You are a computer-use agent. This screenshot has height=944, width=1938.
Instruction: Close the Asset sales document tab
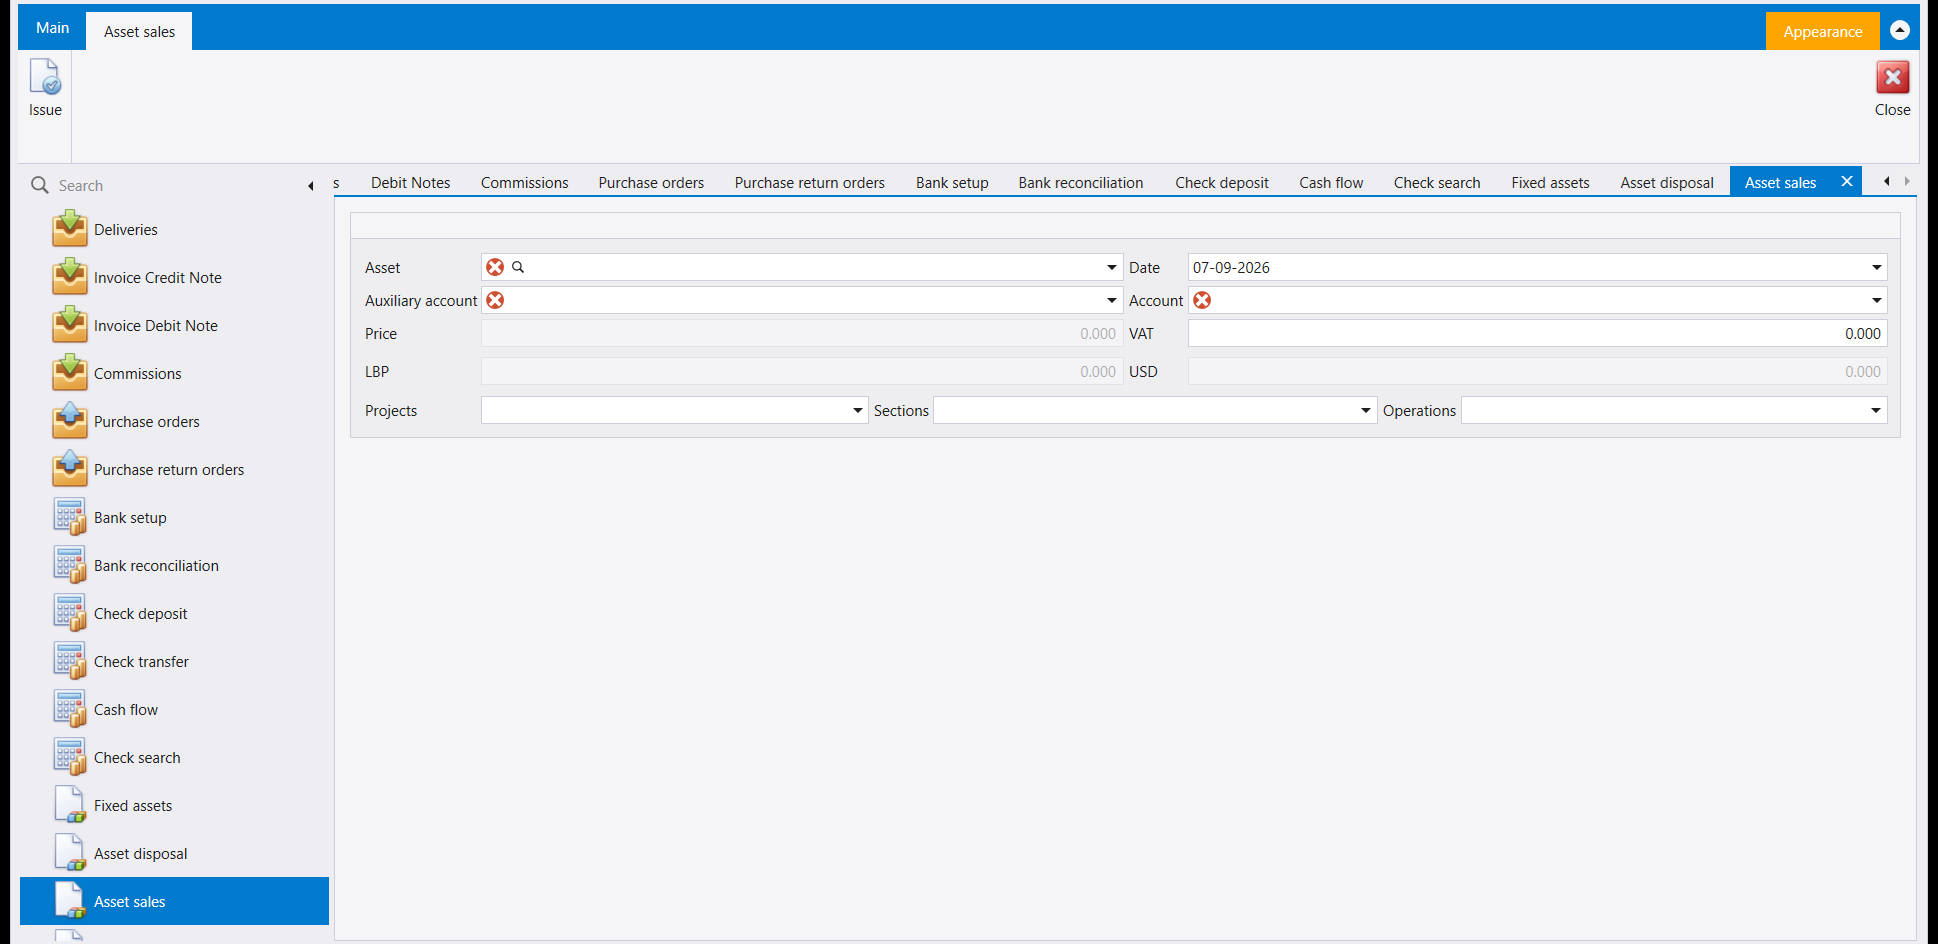(1847, 181)
